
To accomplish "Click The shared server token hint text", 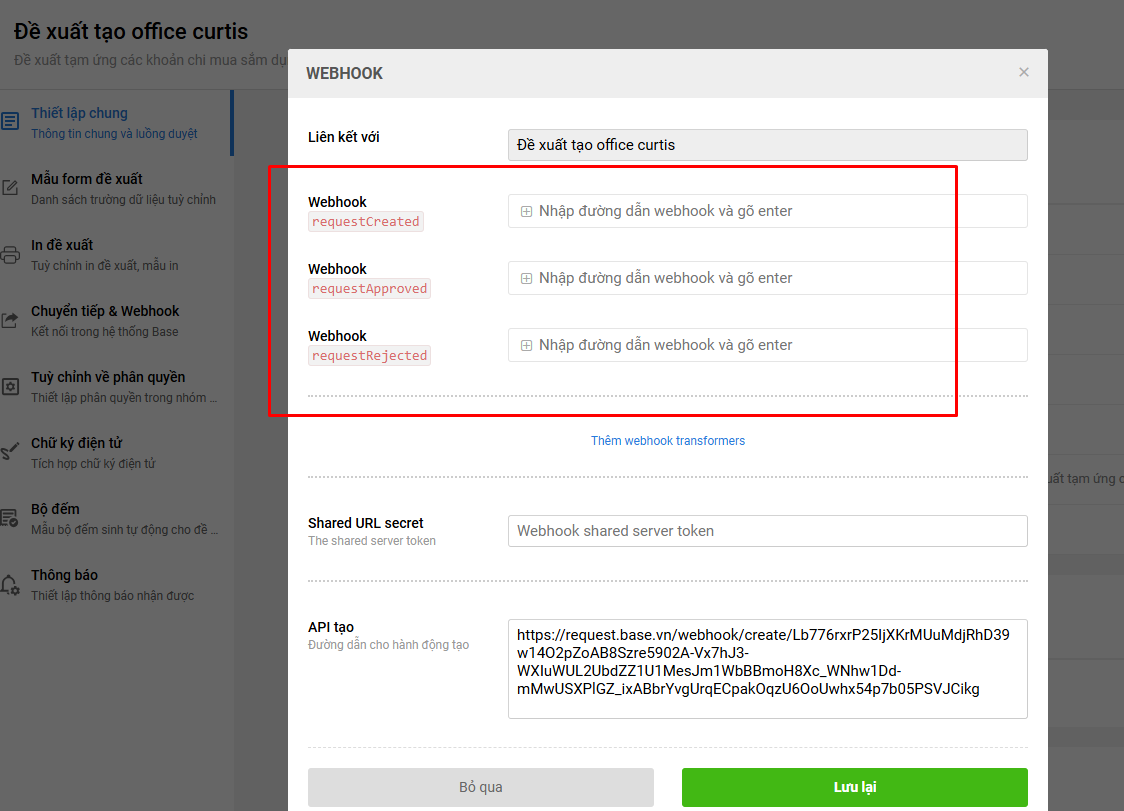I will (372, 541).
